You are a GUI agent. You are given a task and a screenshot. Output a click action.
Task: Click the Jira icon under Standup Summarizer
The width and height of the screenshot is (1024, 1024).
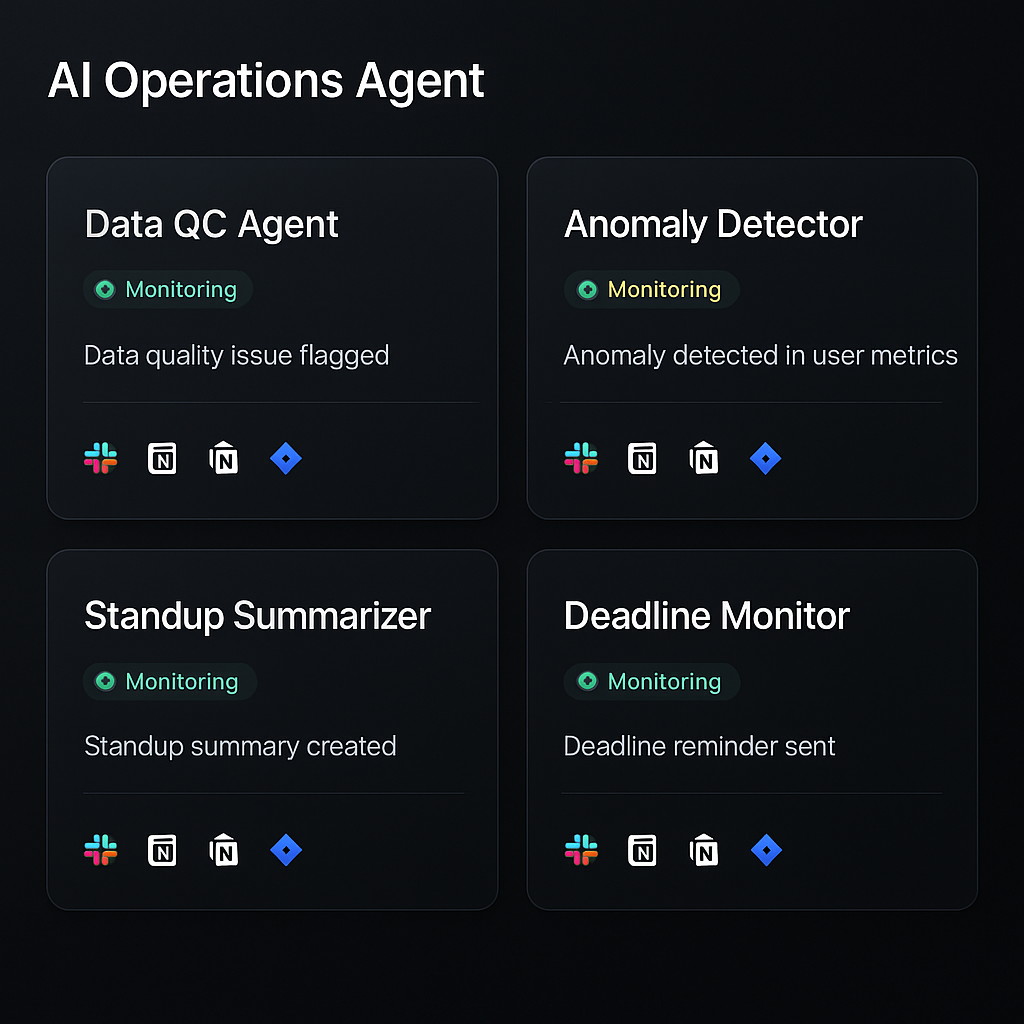tap(286, 850)
